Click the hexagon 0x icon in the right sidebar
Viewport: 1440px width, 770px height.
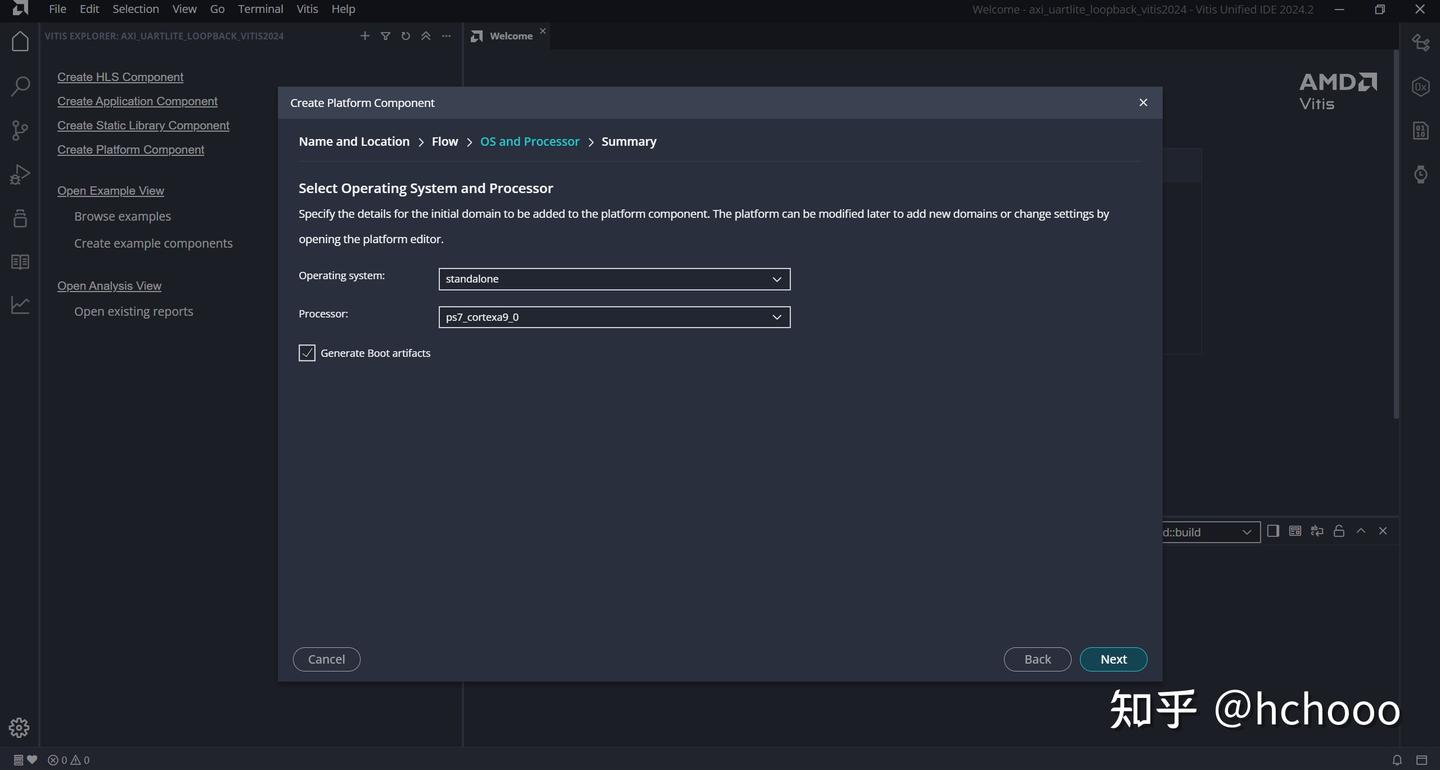[x=1421, y=86]
